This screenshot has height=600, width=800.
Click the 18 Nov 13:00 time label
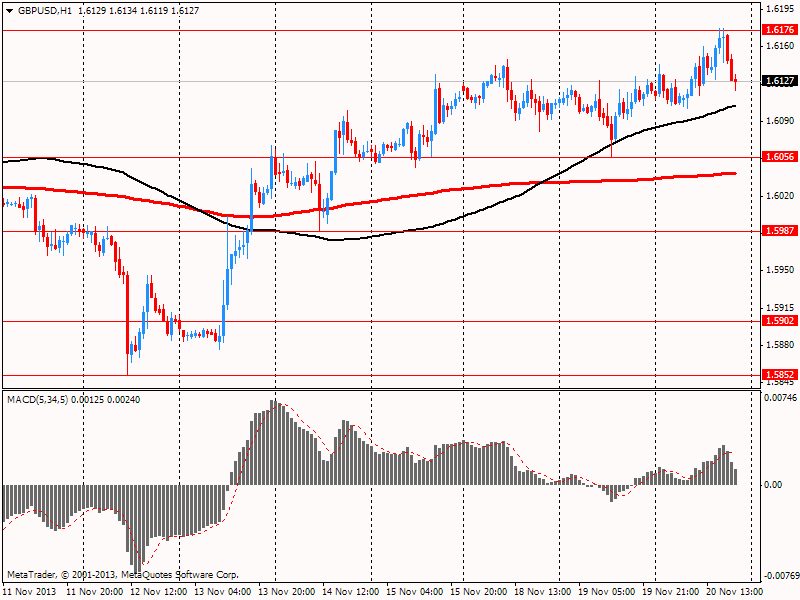(543, 592)
